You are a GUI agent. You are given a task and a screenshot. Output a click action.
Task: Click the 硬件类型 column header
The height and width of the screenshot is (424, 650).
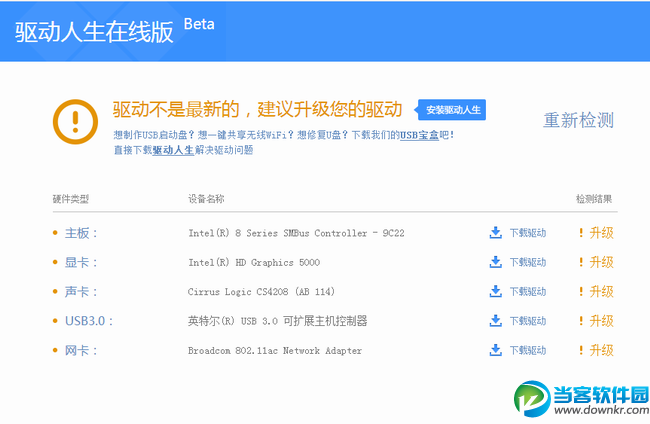pyautogui.click(x=71, y=199)
